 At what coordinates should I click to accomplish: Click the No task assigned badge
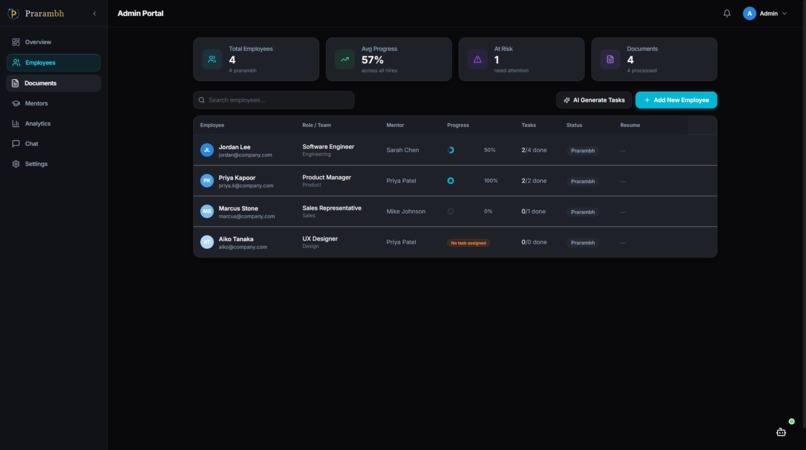[468, 243]
